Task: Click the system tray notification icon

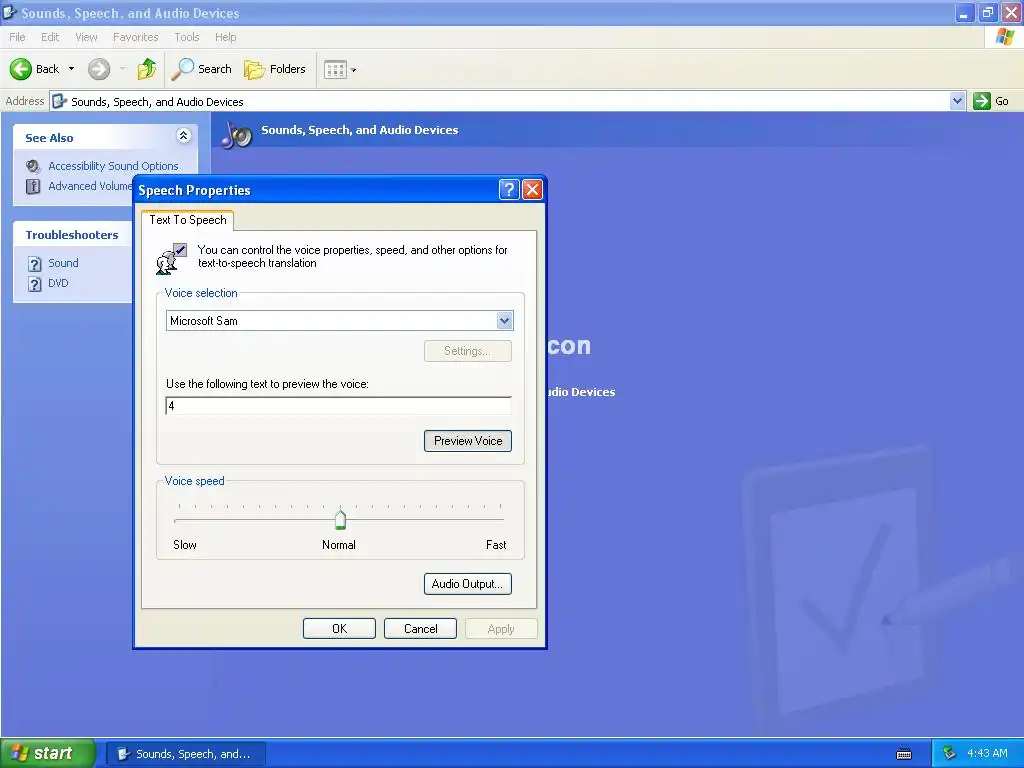Action: click(x=949, y=754)
